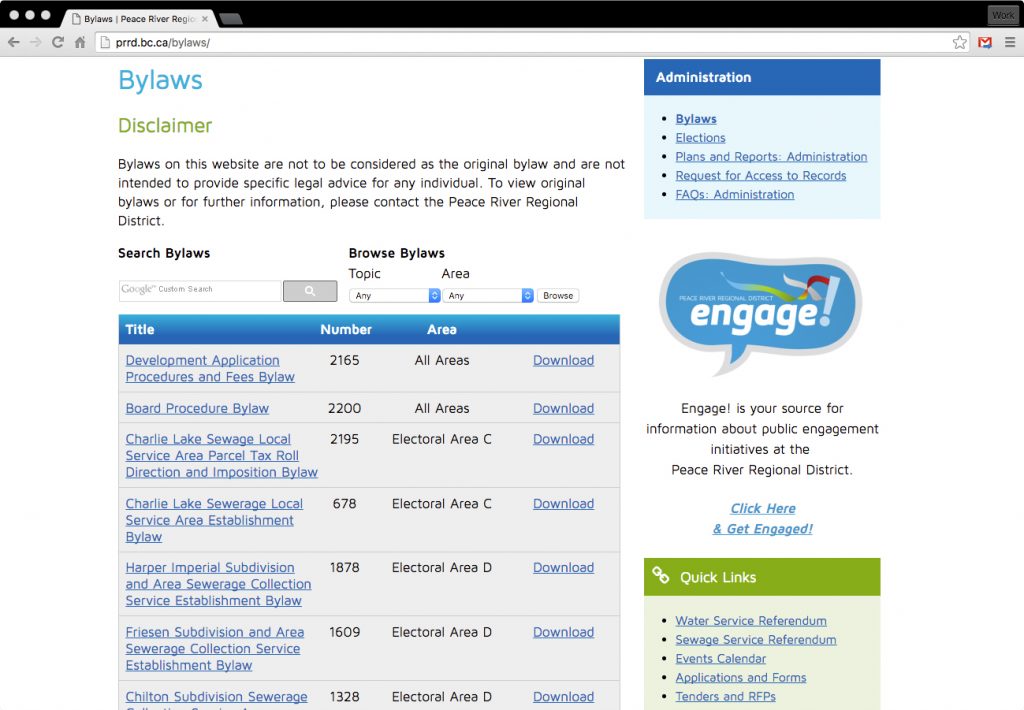
Task: Open the Friesen Subdivision sewerage bylaw link
Action: point(215,649)
